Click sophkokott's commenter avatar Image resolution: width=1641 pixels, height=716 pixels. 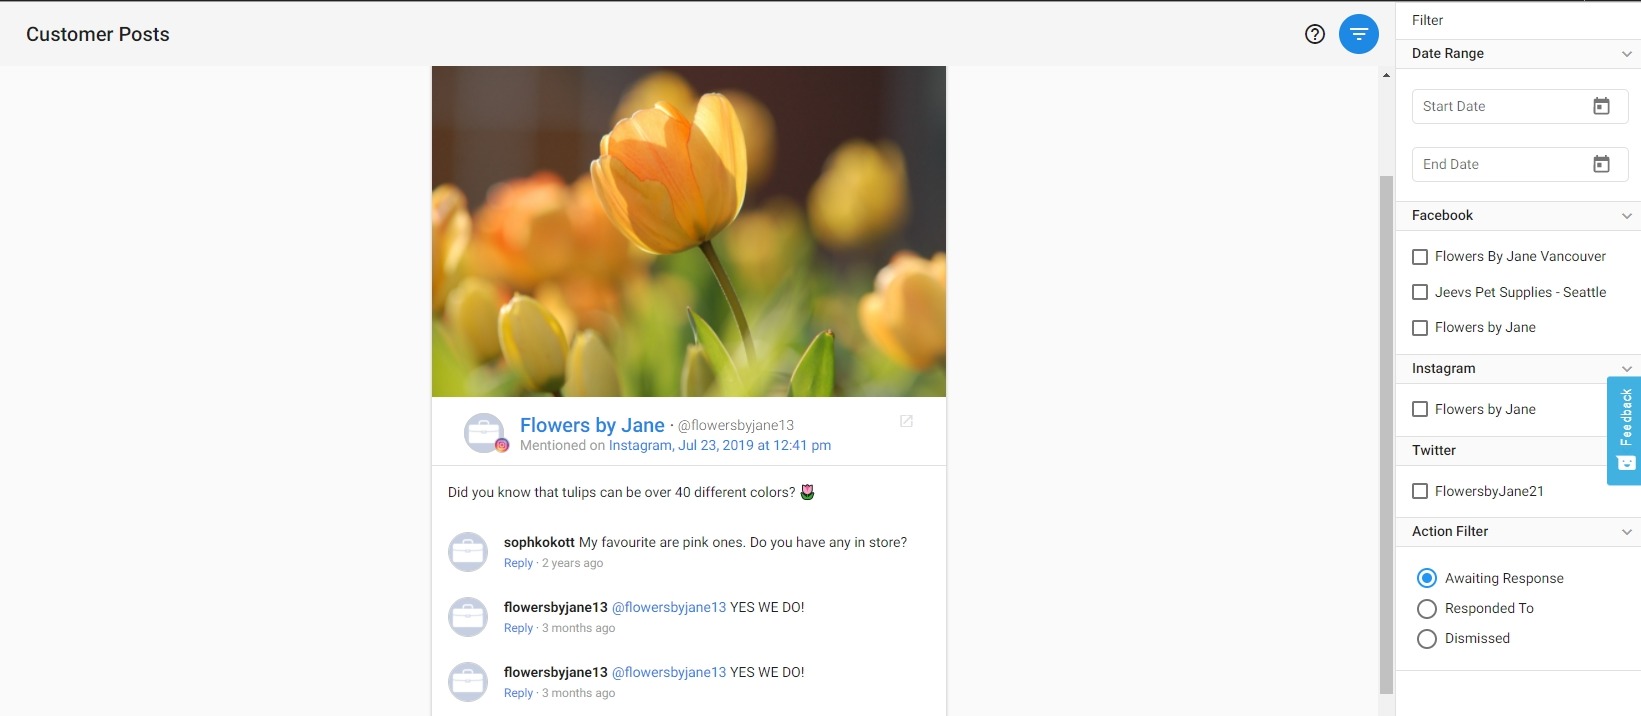tap(468, 552)
